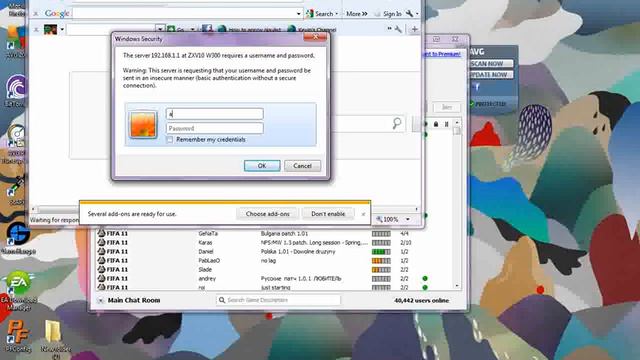This screenshot has width=640, height=360.
Task: Expand the Google toolbar More menu
Action: [356, 13]
